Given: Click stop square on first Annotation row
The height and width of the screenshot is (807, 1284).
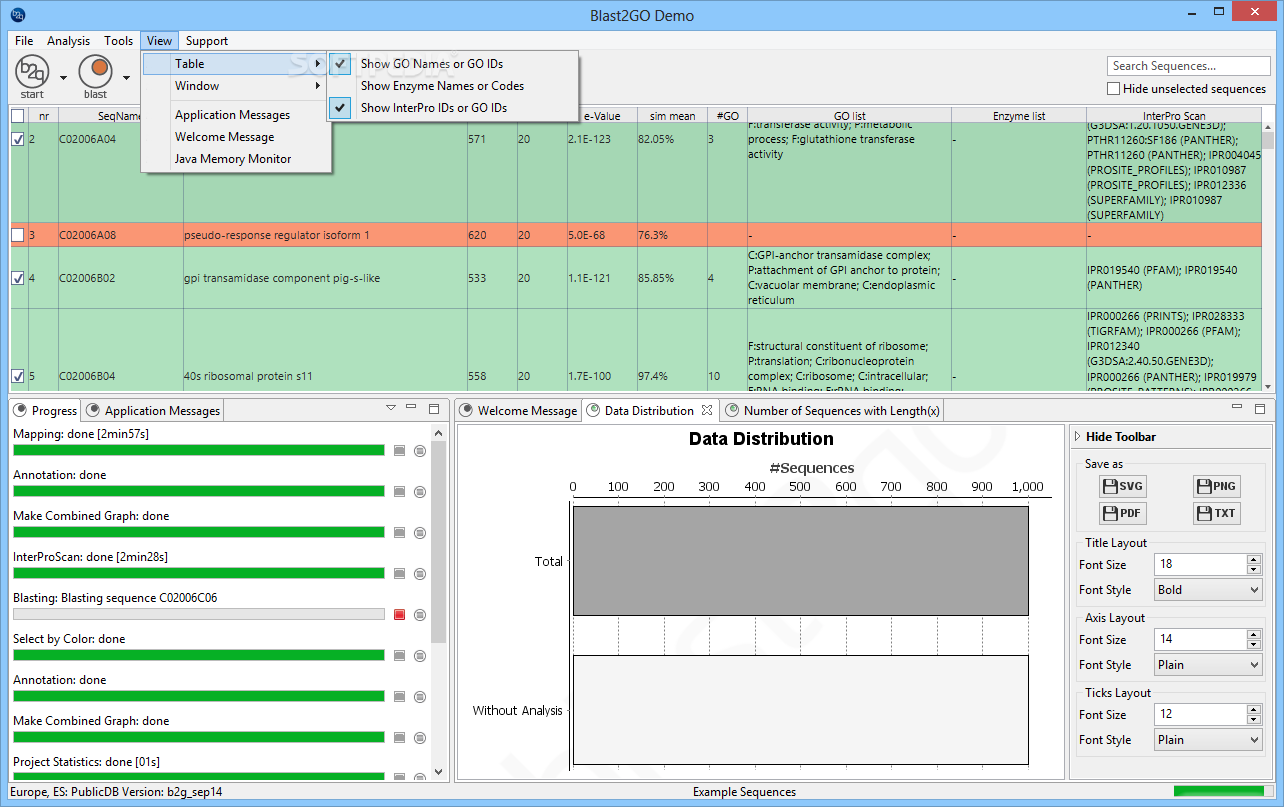Looking at the screenshot, I should 400,491.
